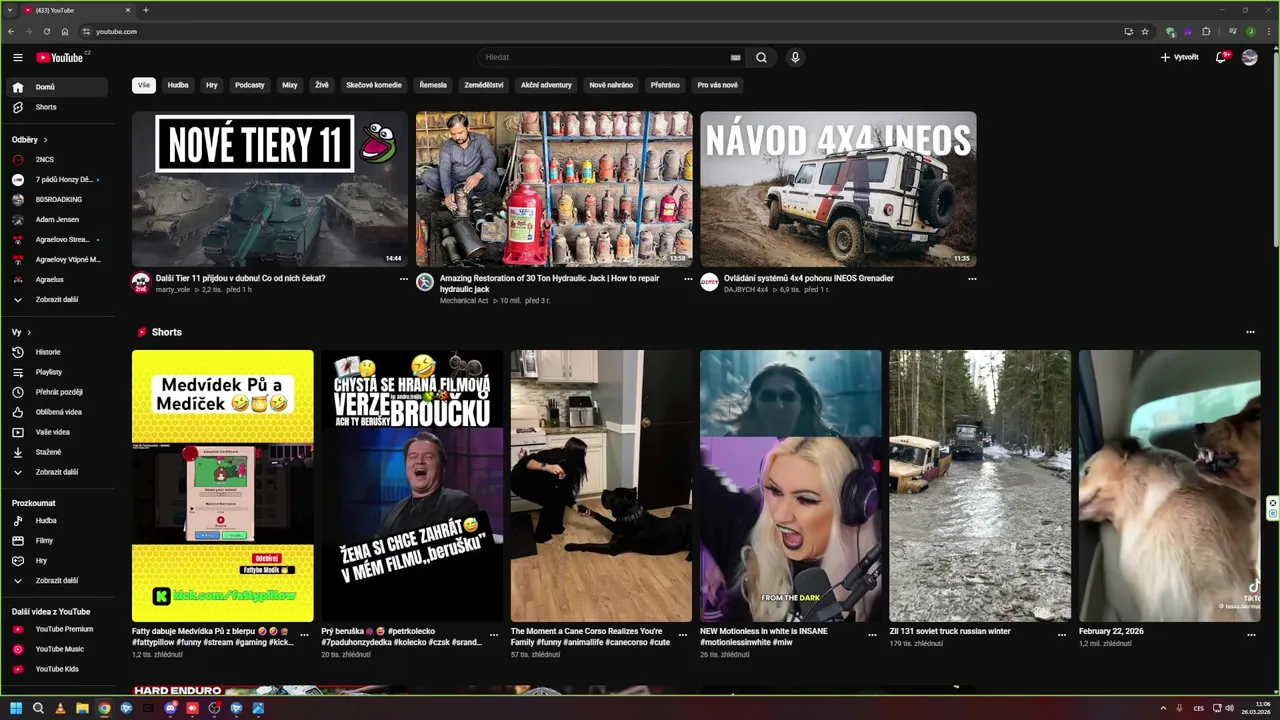Select the Zemědělství filter chip
Image resolution: width=1280 pixels, height=720 pixels.
click(x=484, y=85)
